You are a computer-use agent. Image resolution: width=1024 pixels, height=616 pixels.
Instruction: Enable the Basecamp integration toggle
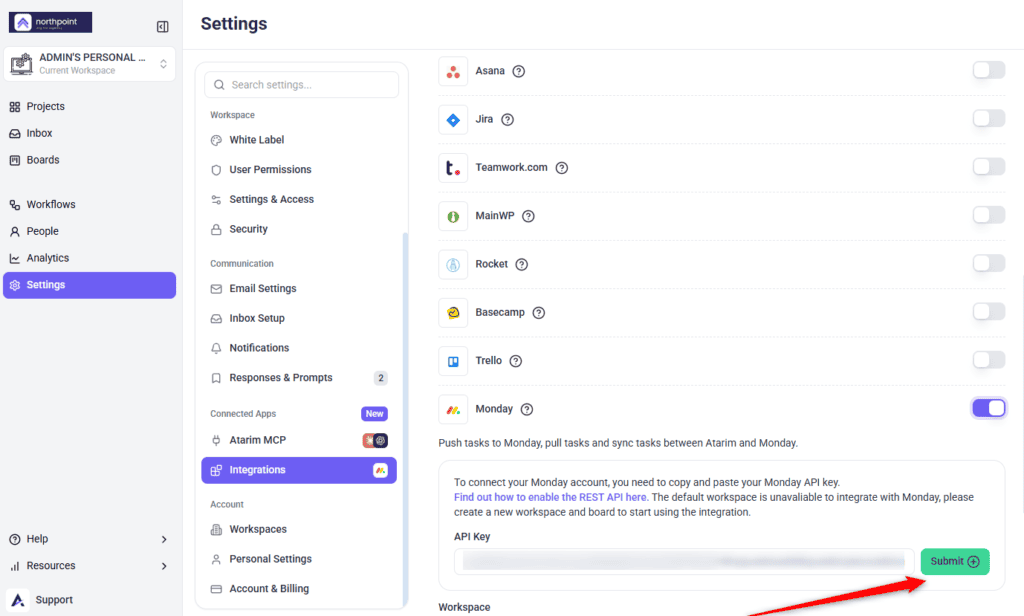coord(989,312)
